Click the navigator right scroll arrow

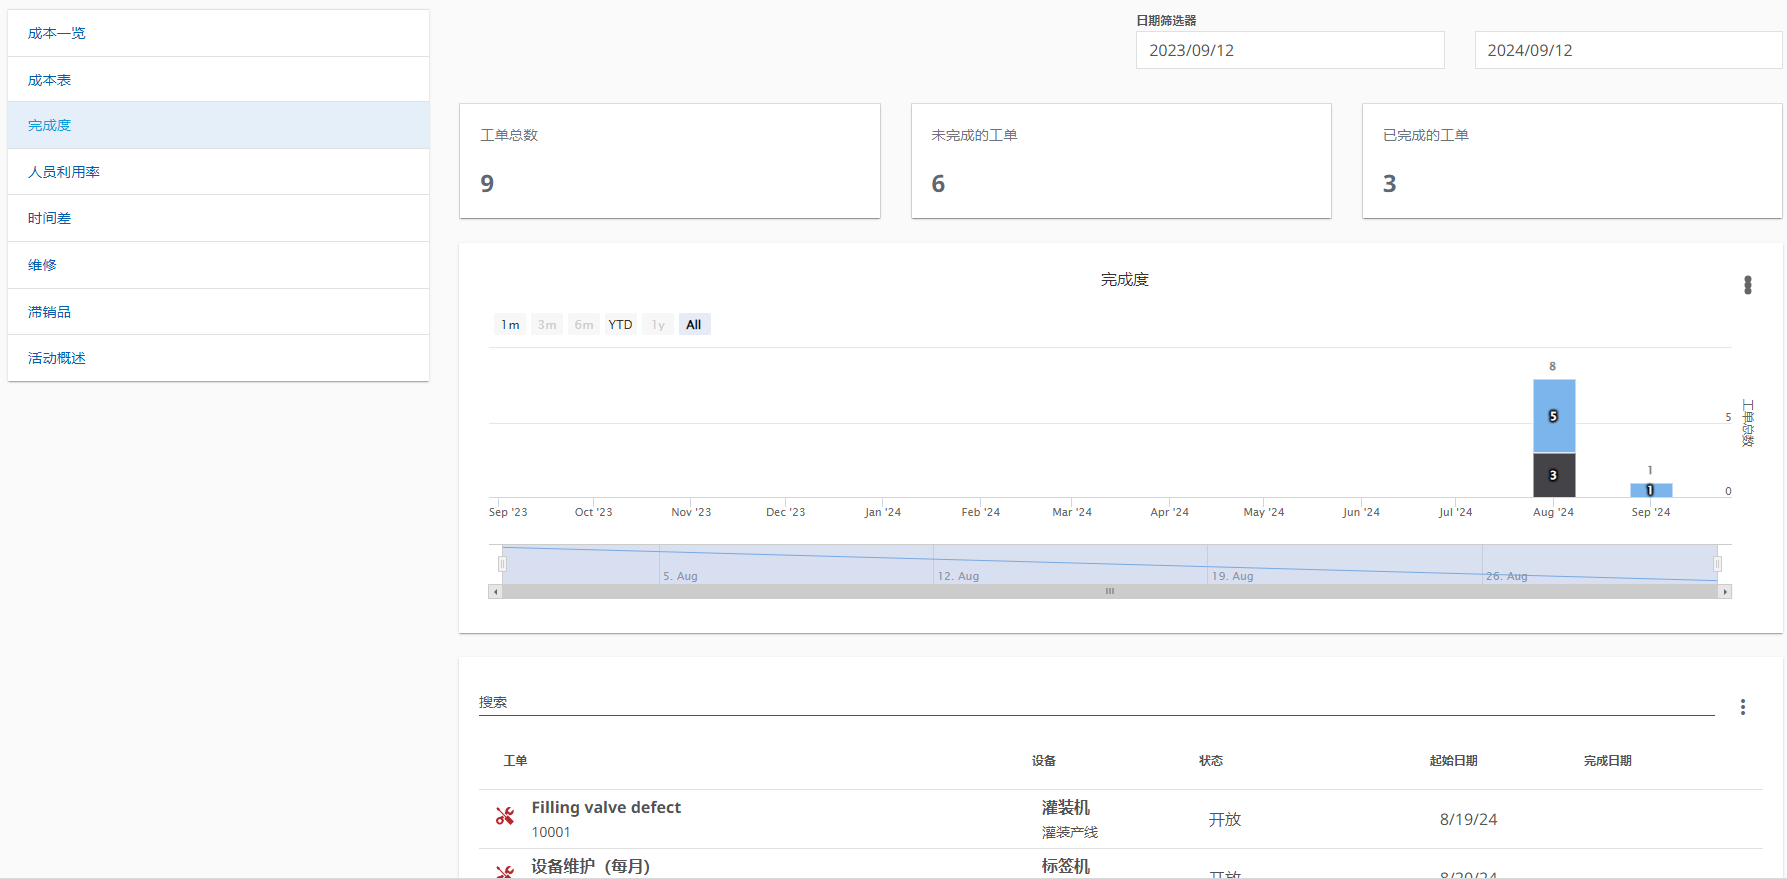1724,592
